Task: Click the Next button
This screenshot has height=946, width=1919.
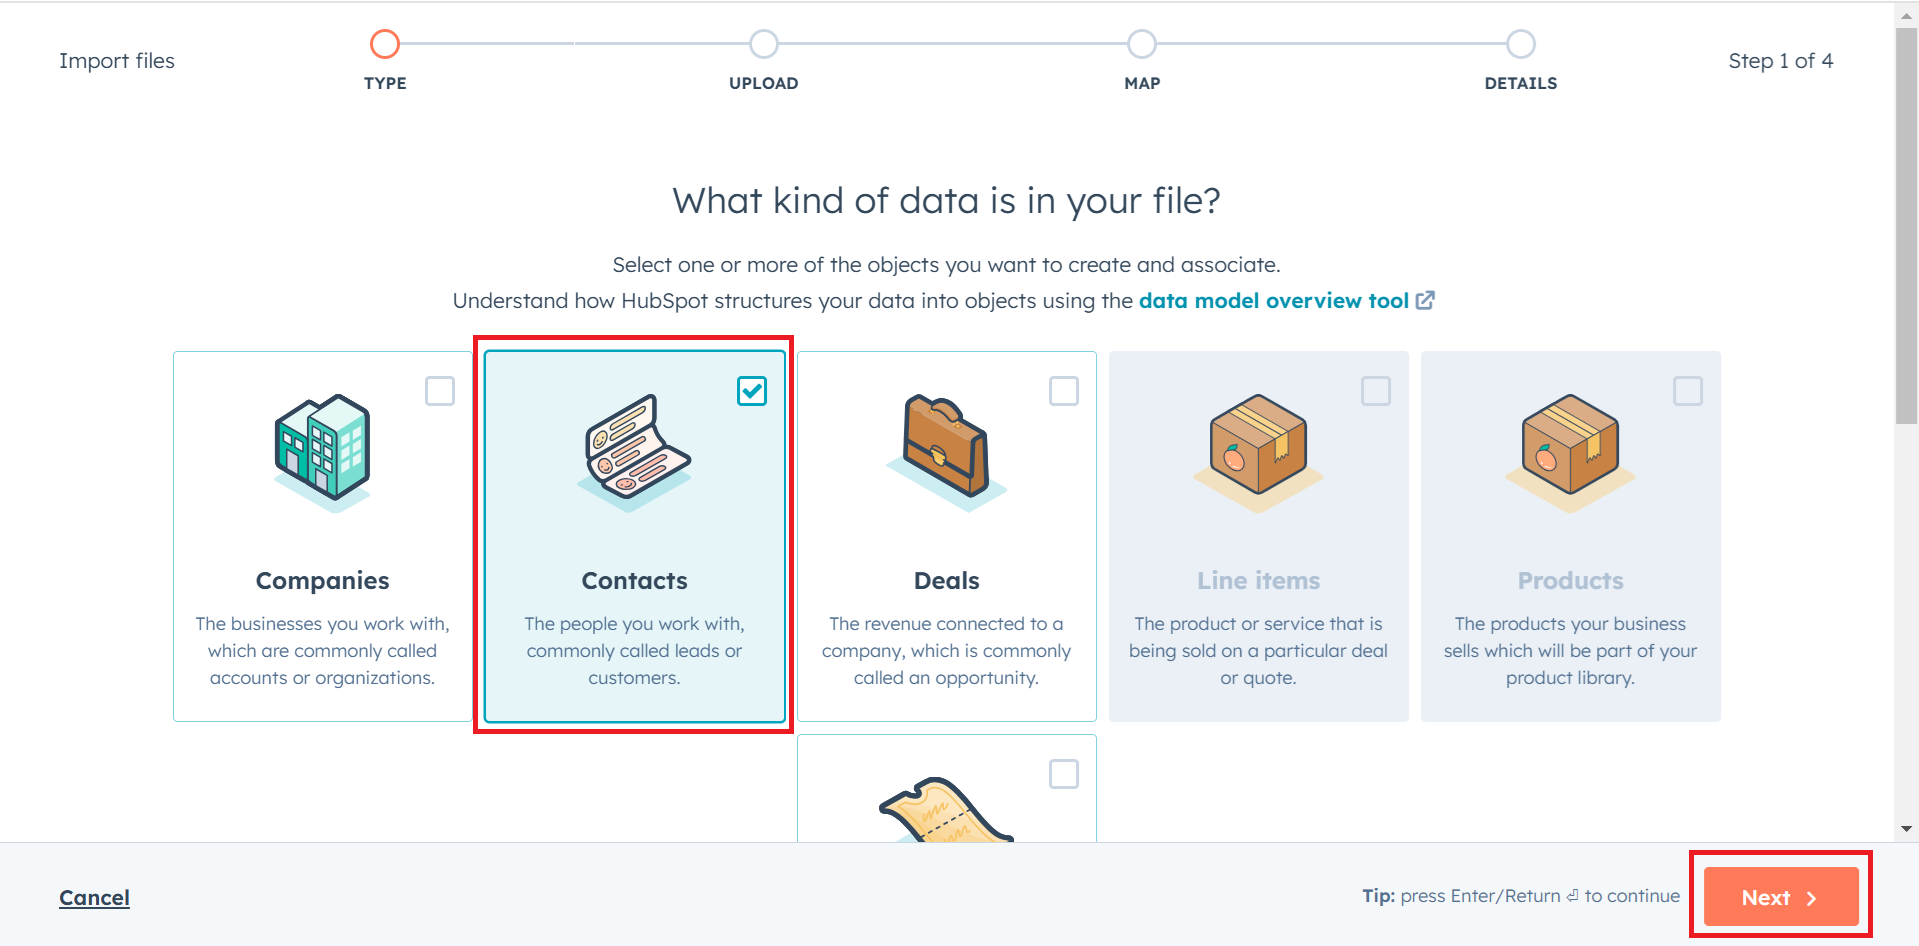Action: 1779,897
